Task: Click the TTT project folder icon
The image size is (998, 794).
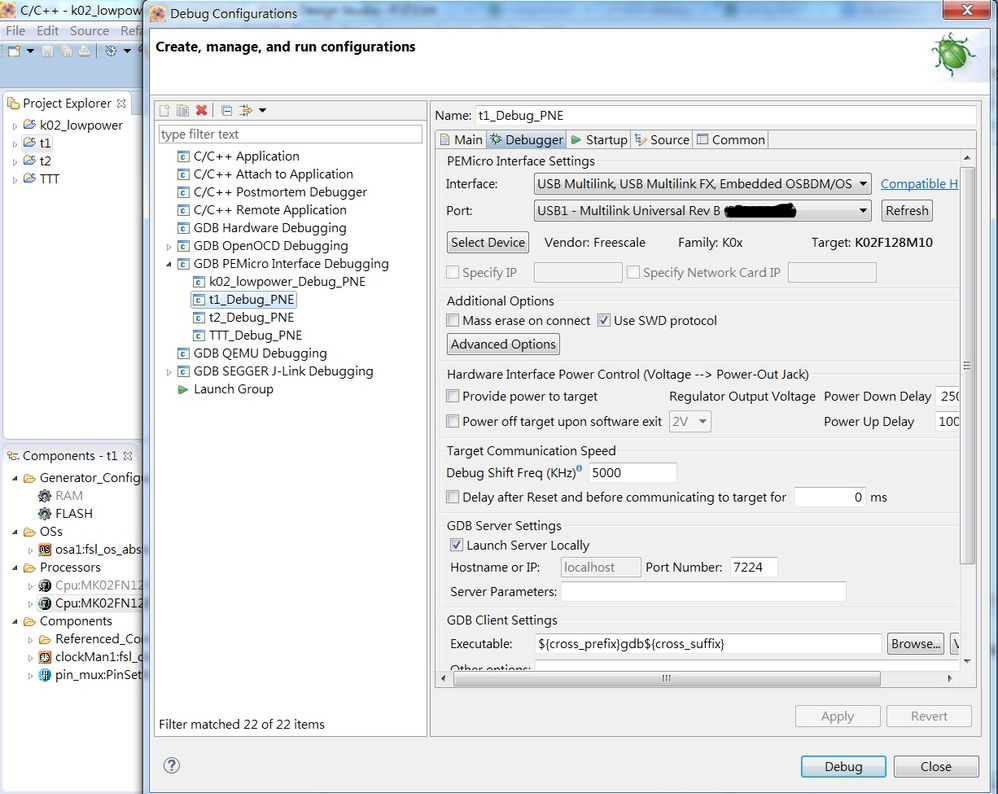Action: click(x=29, y=178)
